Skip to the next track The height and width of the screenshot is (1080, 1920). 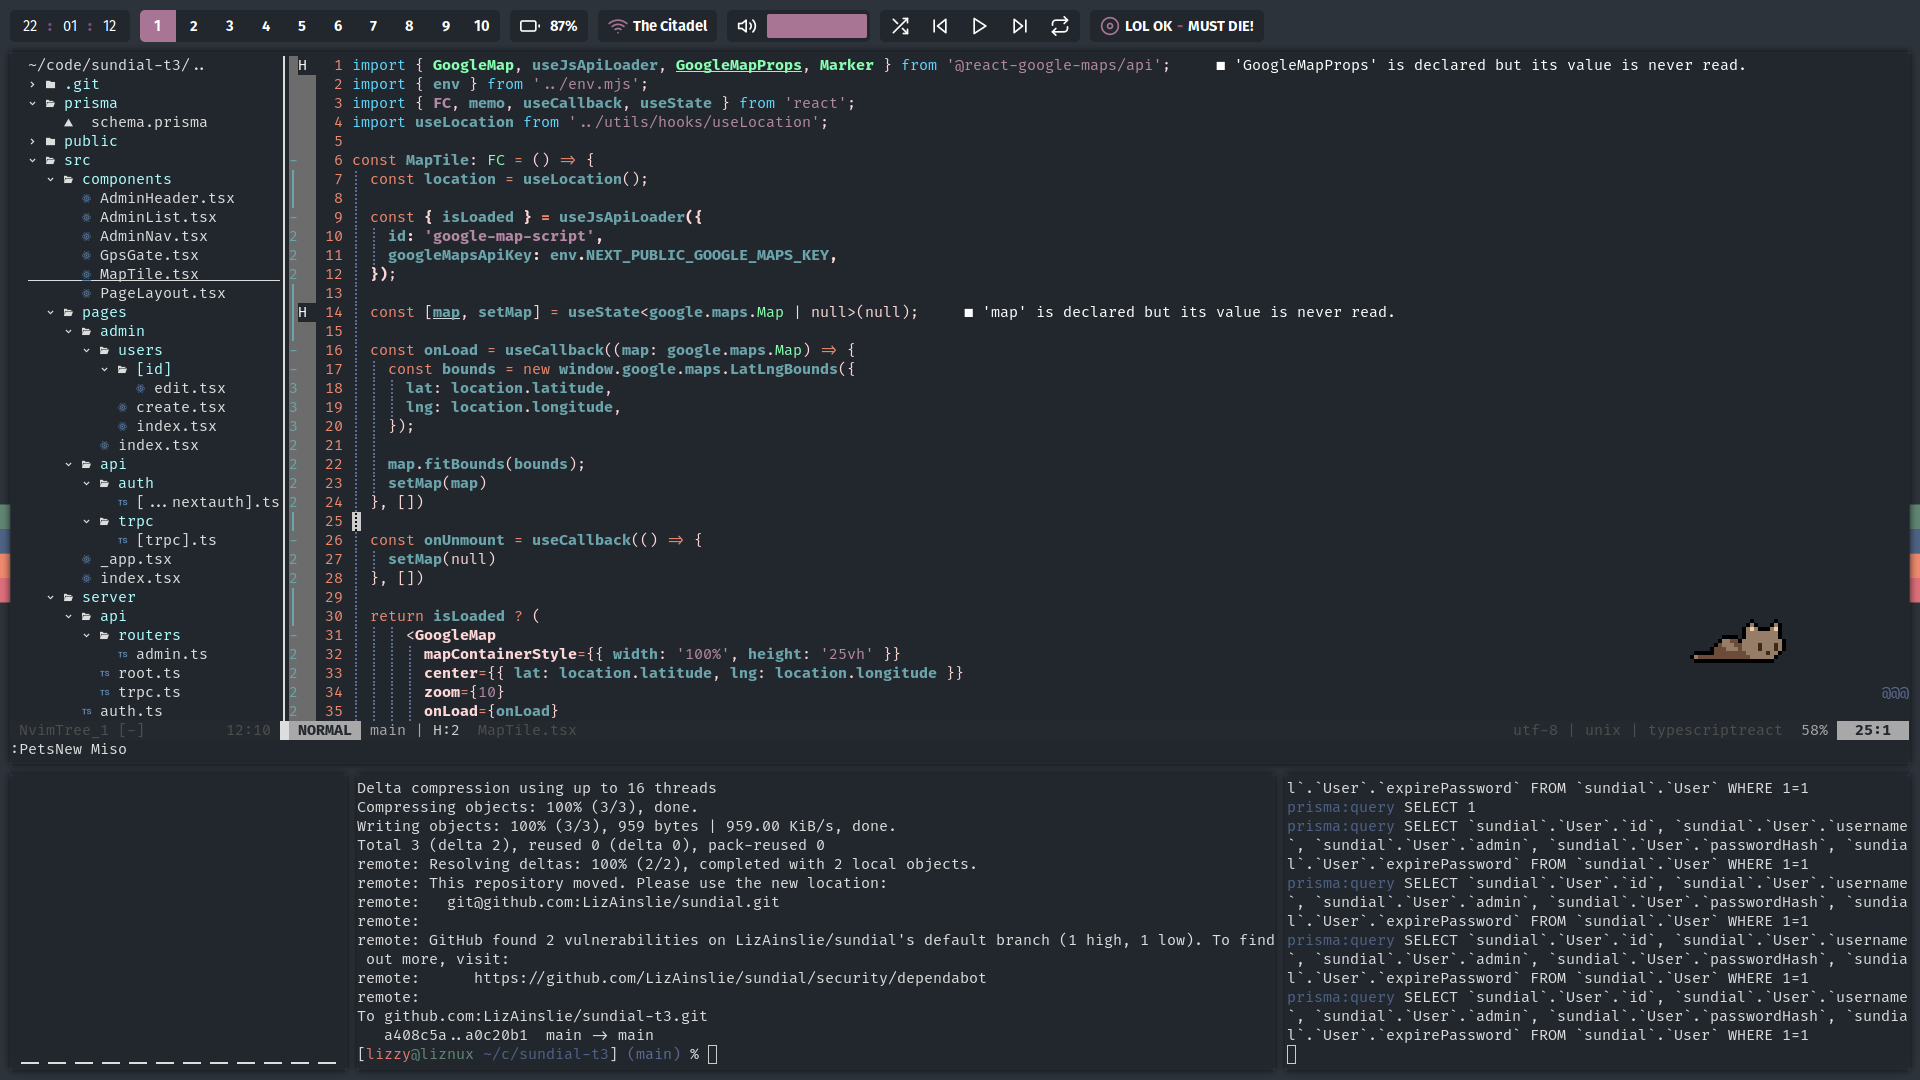pyautogui.click(x=1019, y=26)
